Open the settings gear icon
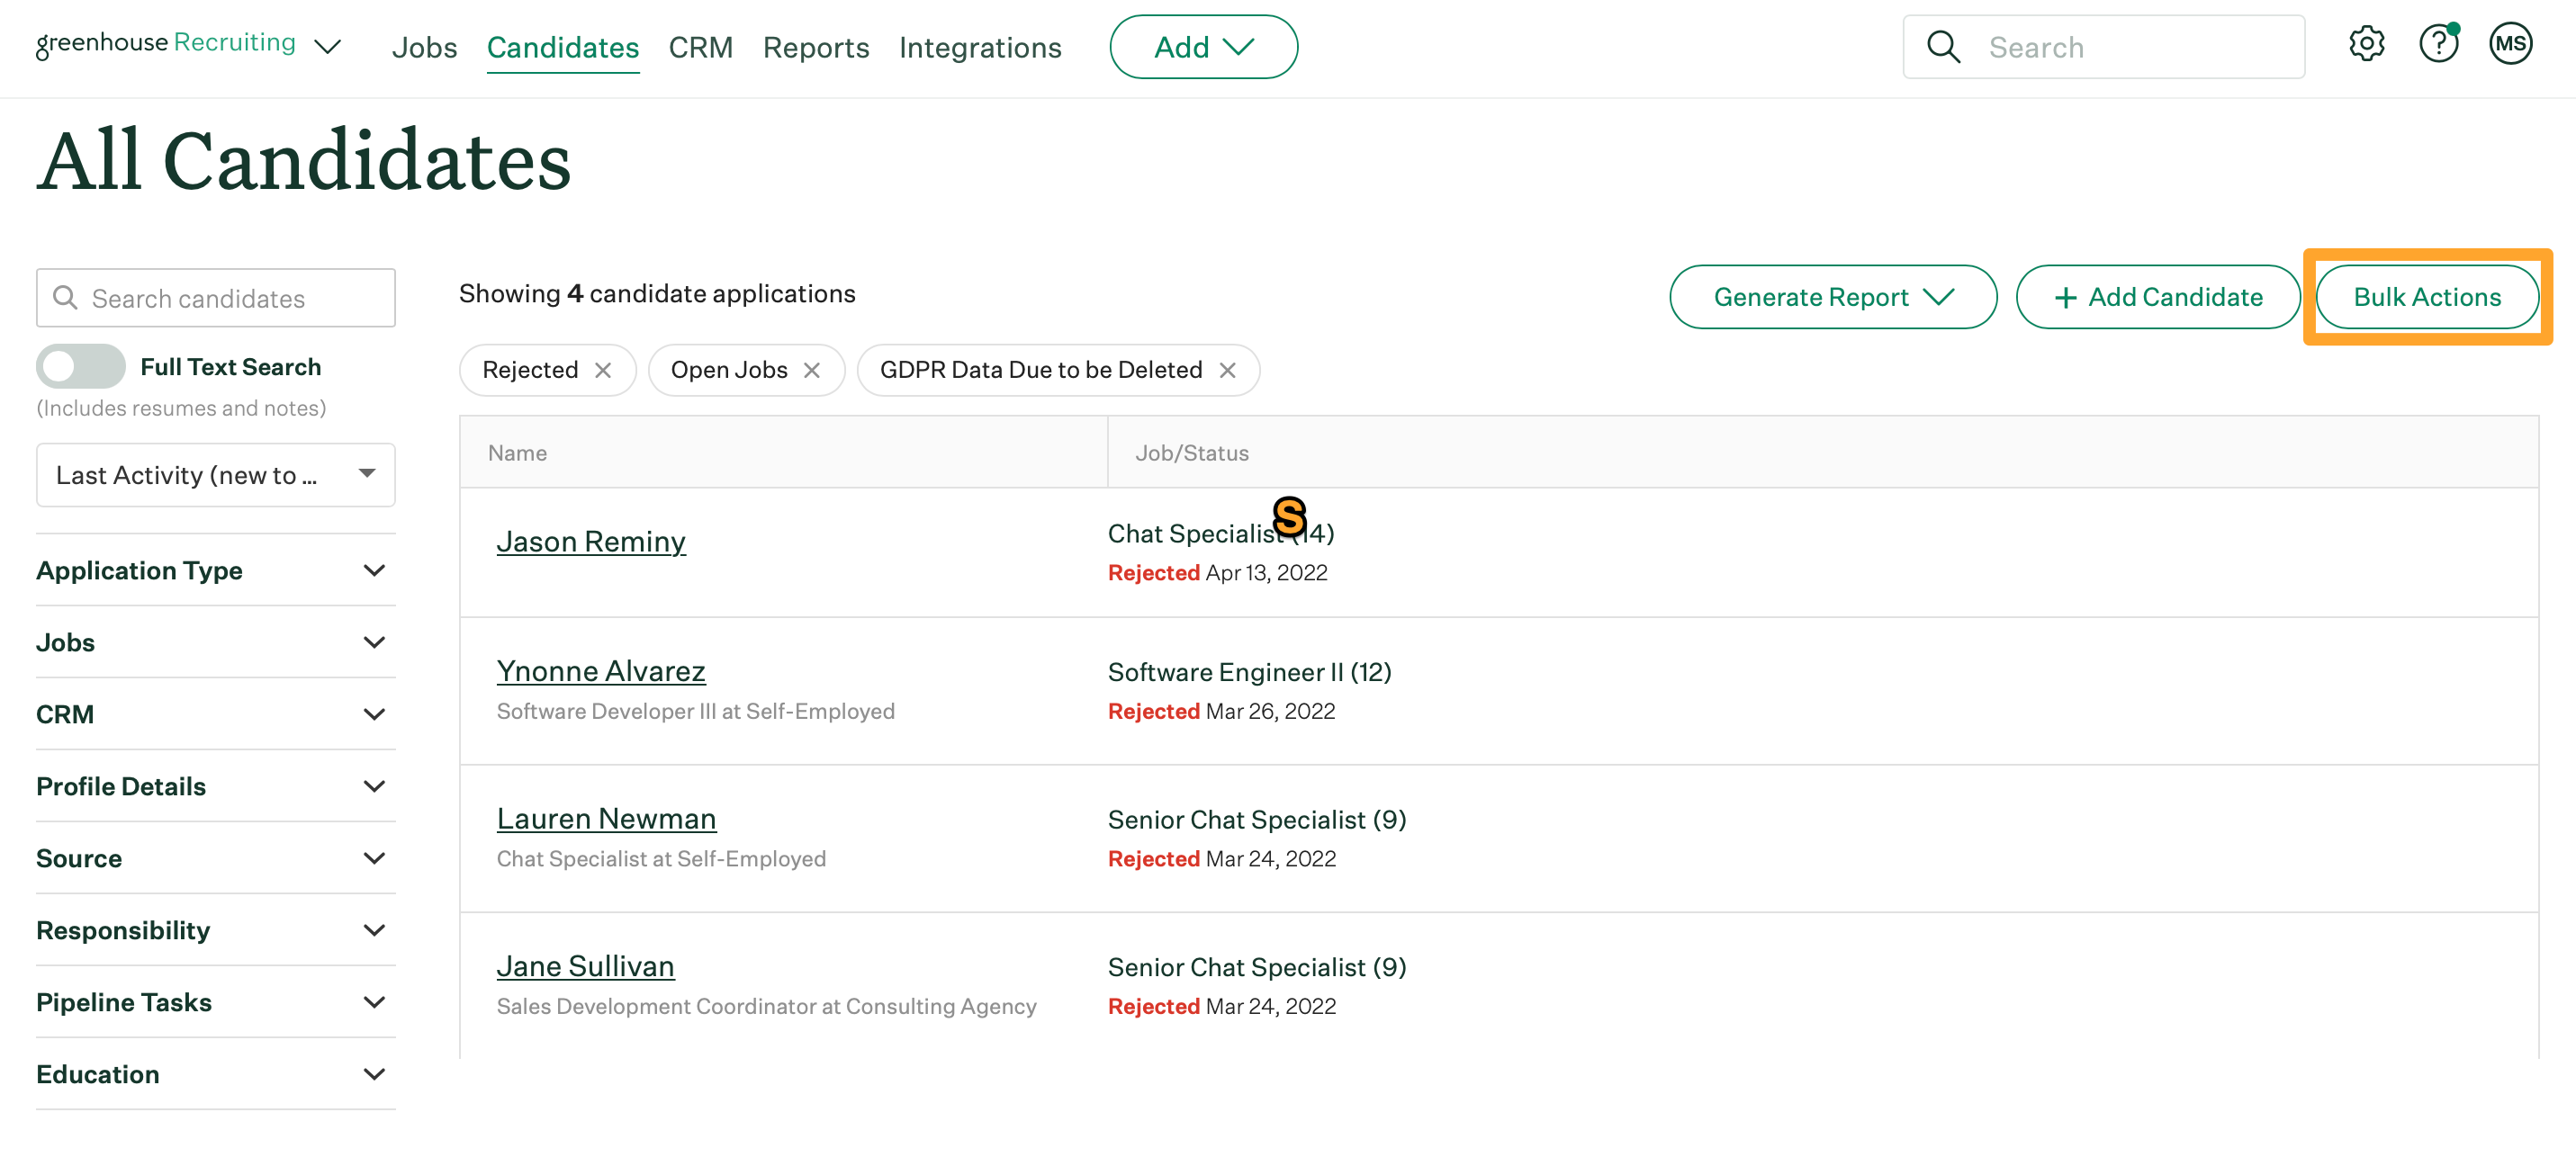This screenshot has width=2576, height=1157. [x=2366, y=45]
